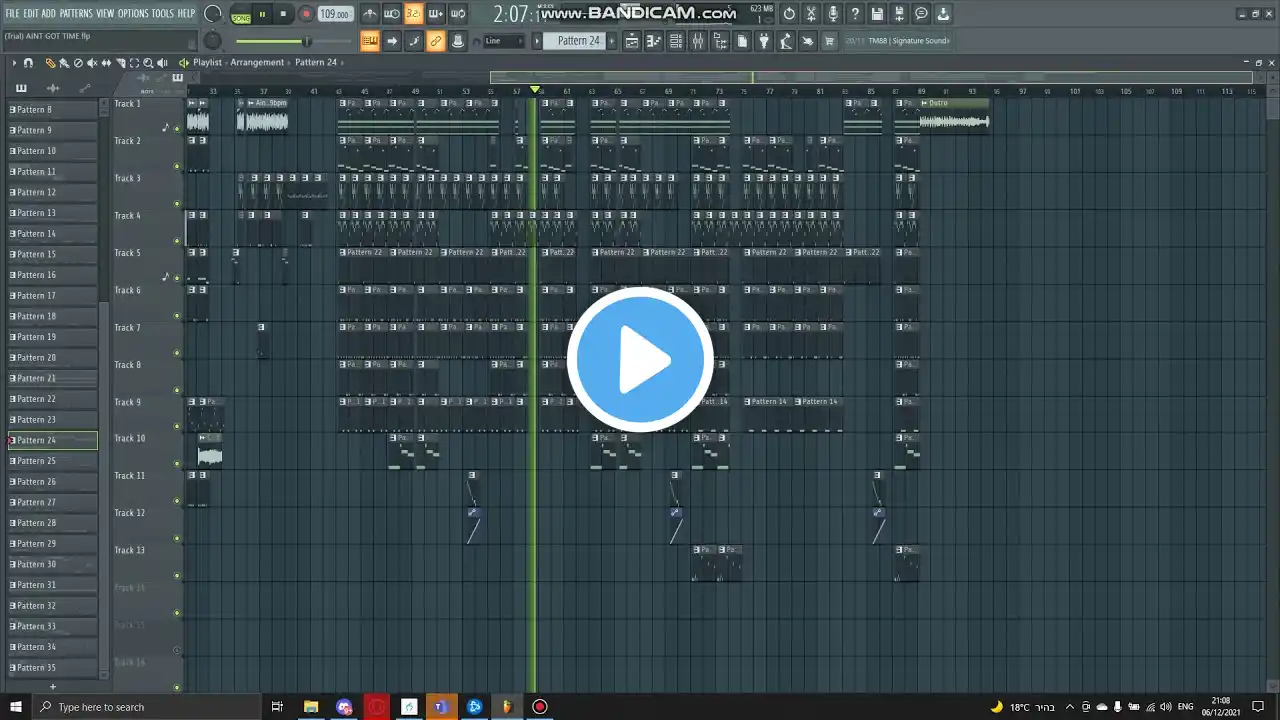Toggle the metronome icon

[369, 14]
